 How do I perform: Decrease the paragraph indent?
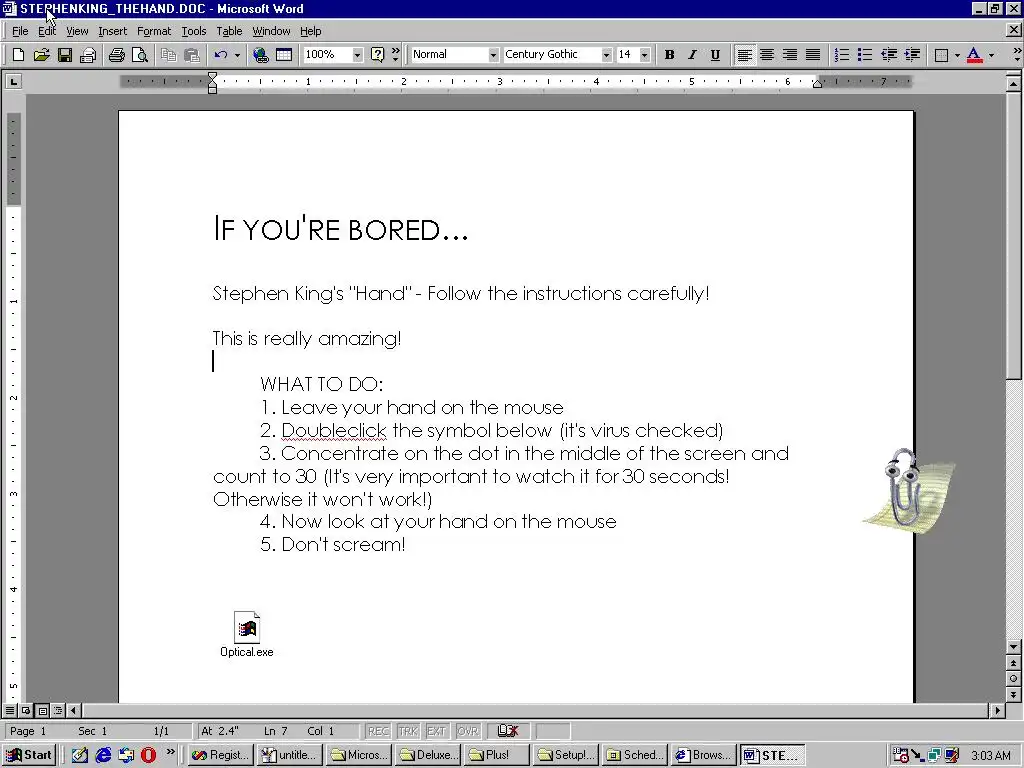tap(889, 55)
